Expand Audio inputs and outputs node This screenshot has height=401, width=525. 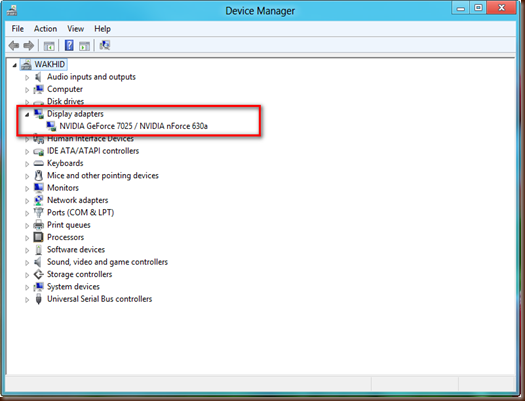pyautogui.click(x=27, y=78)
